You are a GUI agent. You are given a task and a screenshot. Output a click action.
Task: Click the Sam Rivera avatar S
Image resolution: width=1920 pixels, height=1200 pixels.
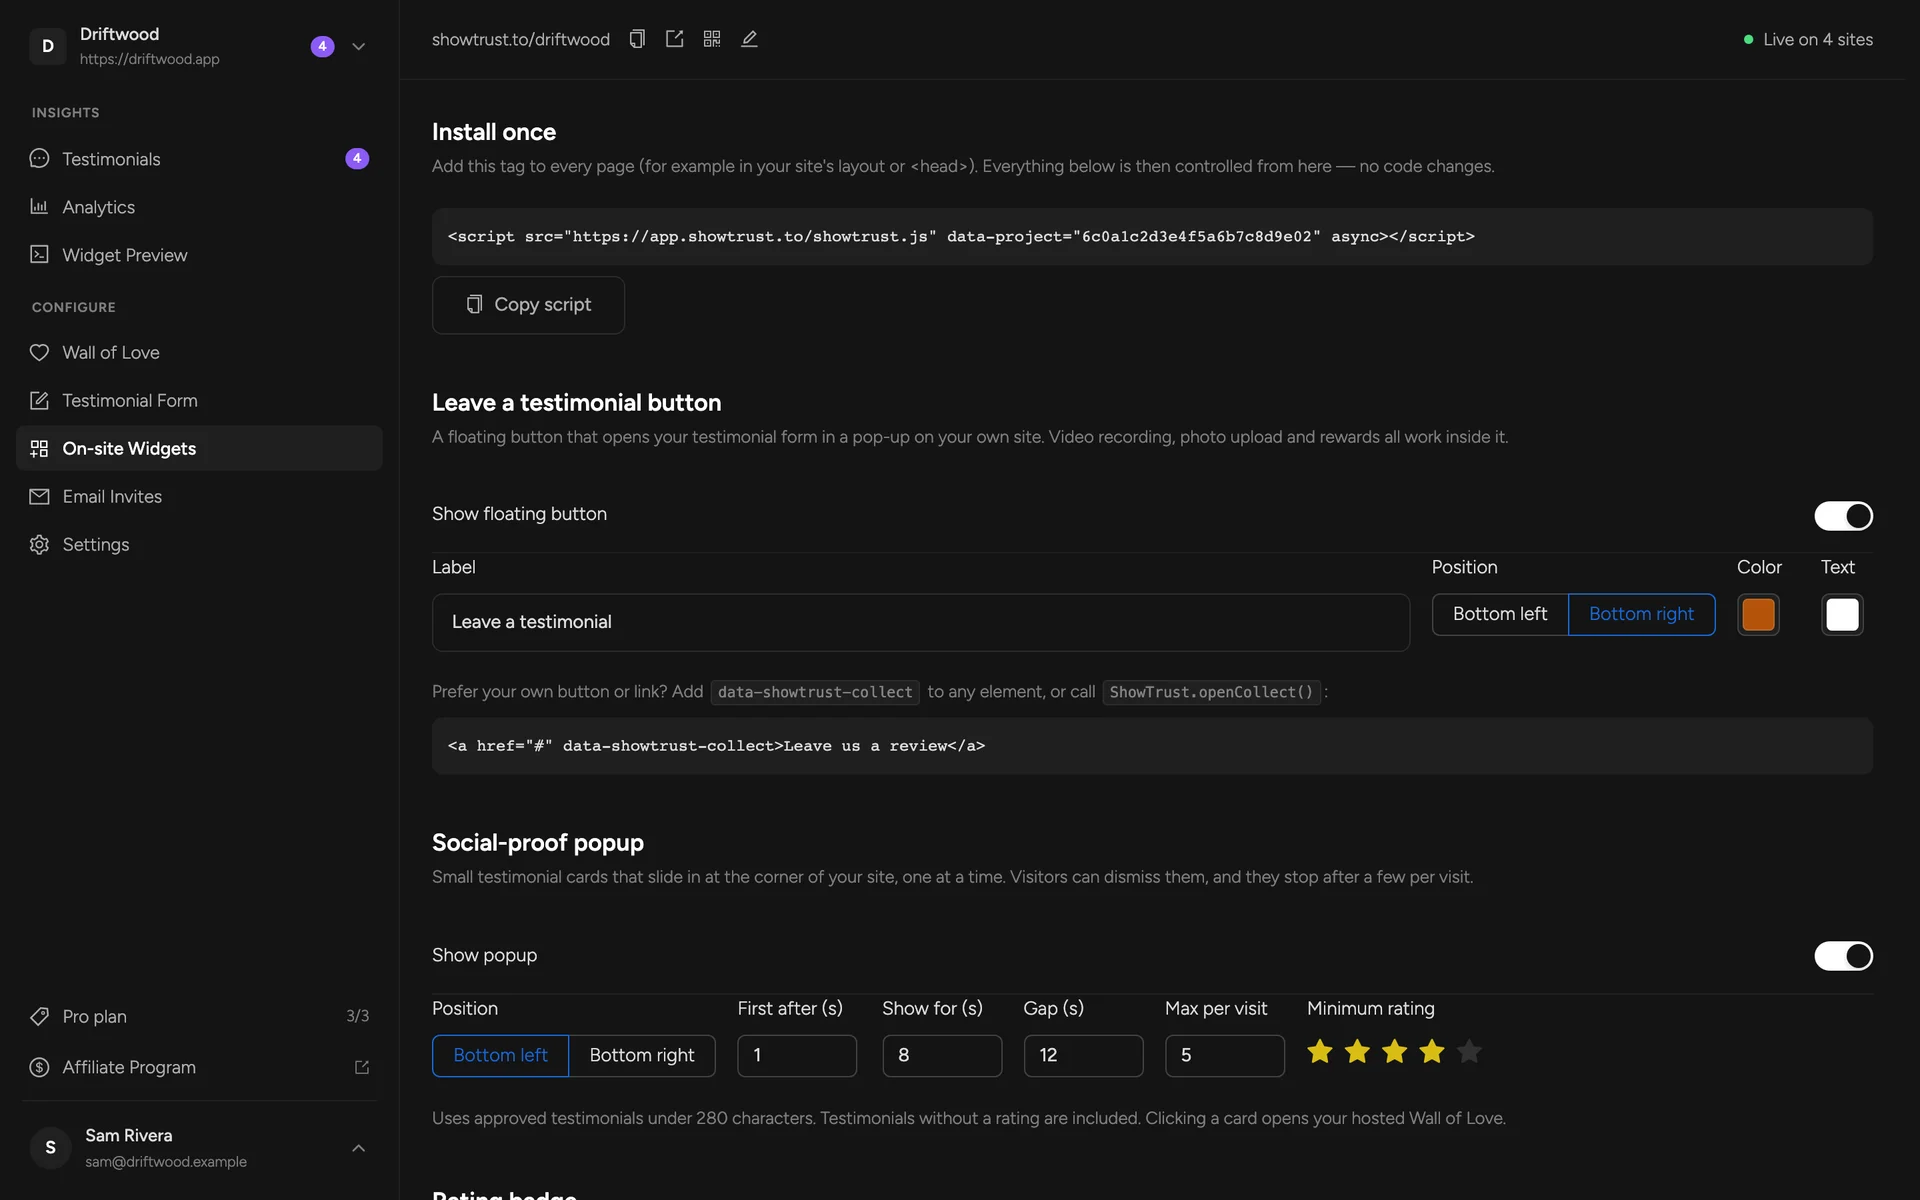click(50, 1147)
